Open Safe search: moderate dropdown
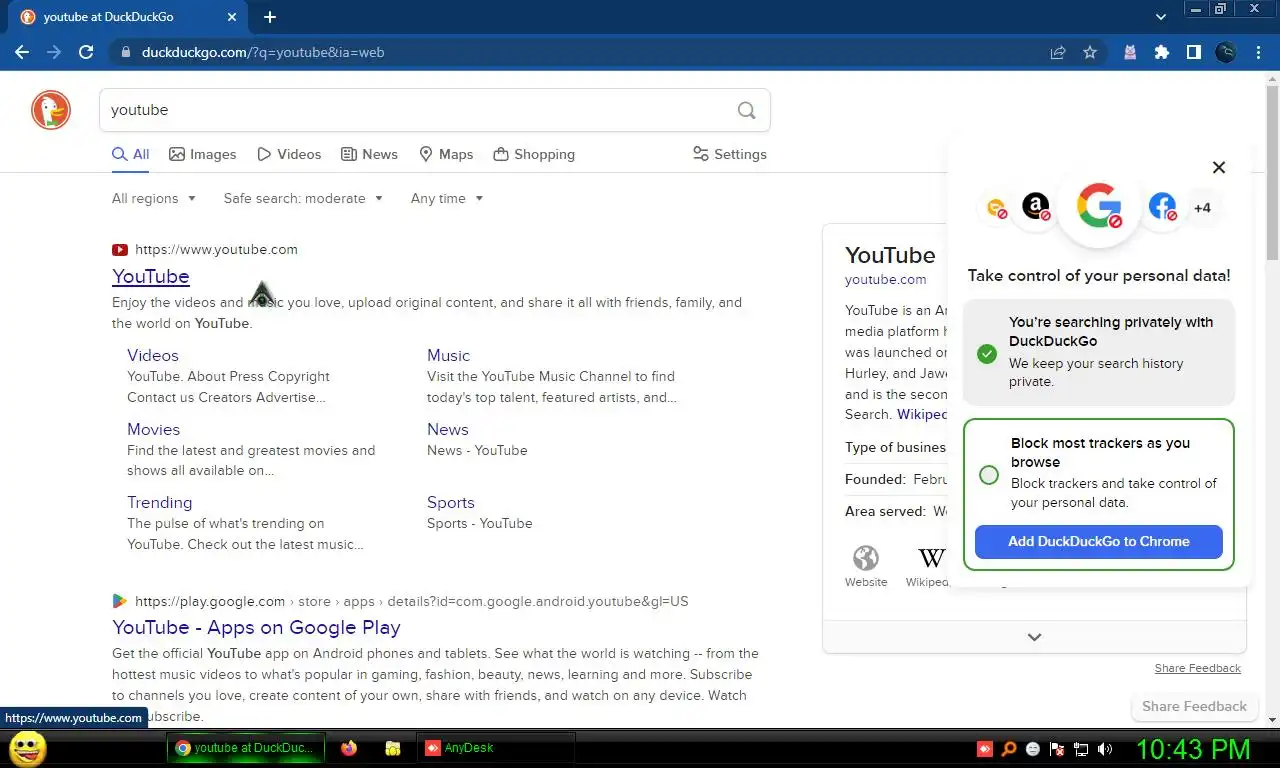This screenshot has width=1280, height=768. tap(303, 198)
